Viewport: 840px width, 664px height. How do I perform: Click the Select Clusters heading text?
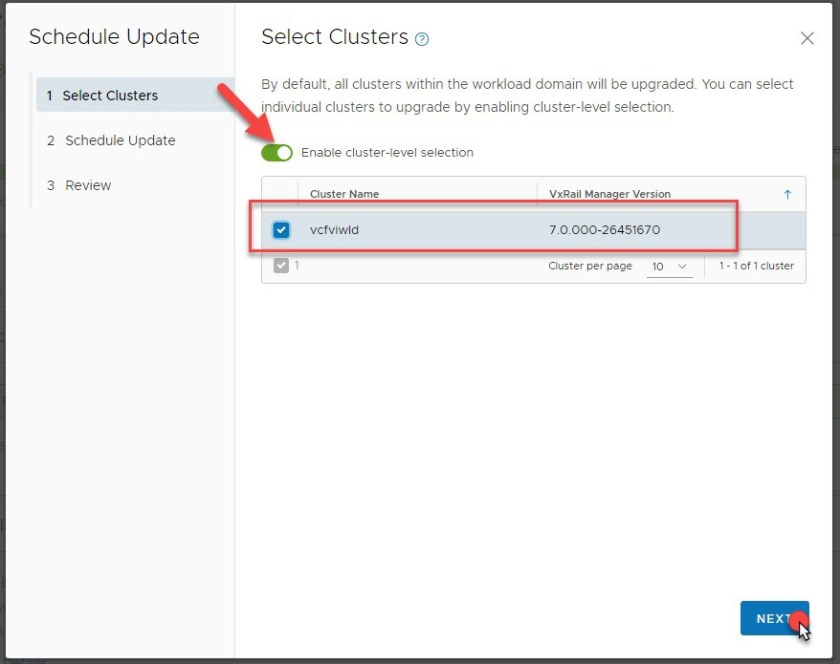(334, 37)
